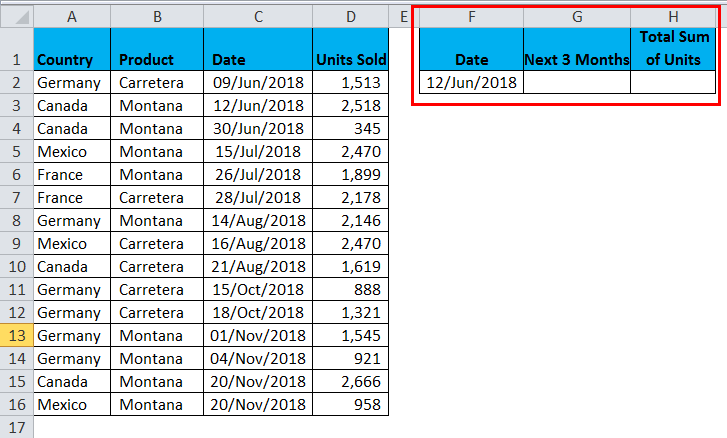Click Mexico cell in row 16
The width and height of the screenshot is (727, 438).
tap(72, 405)
